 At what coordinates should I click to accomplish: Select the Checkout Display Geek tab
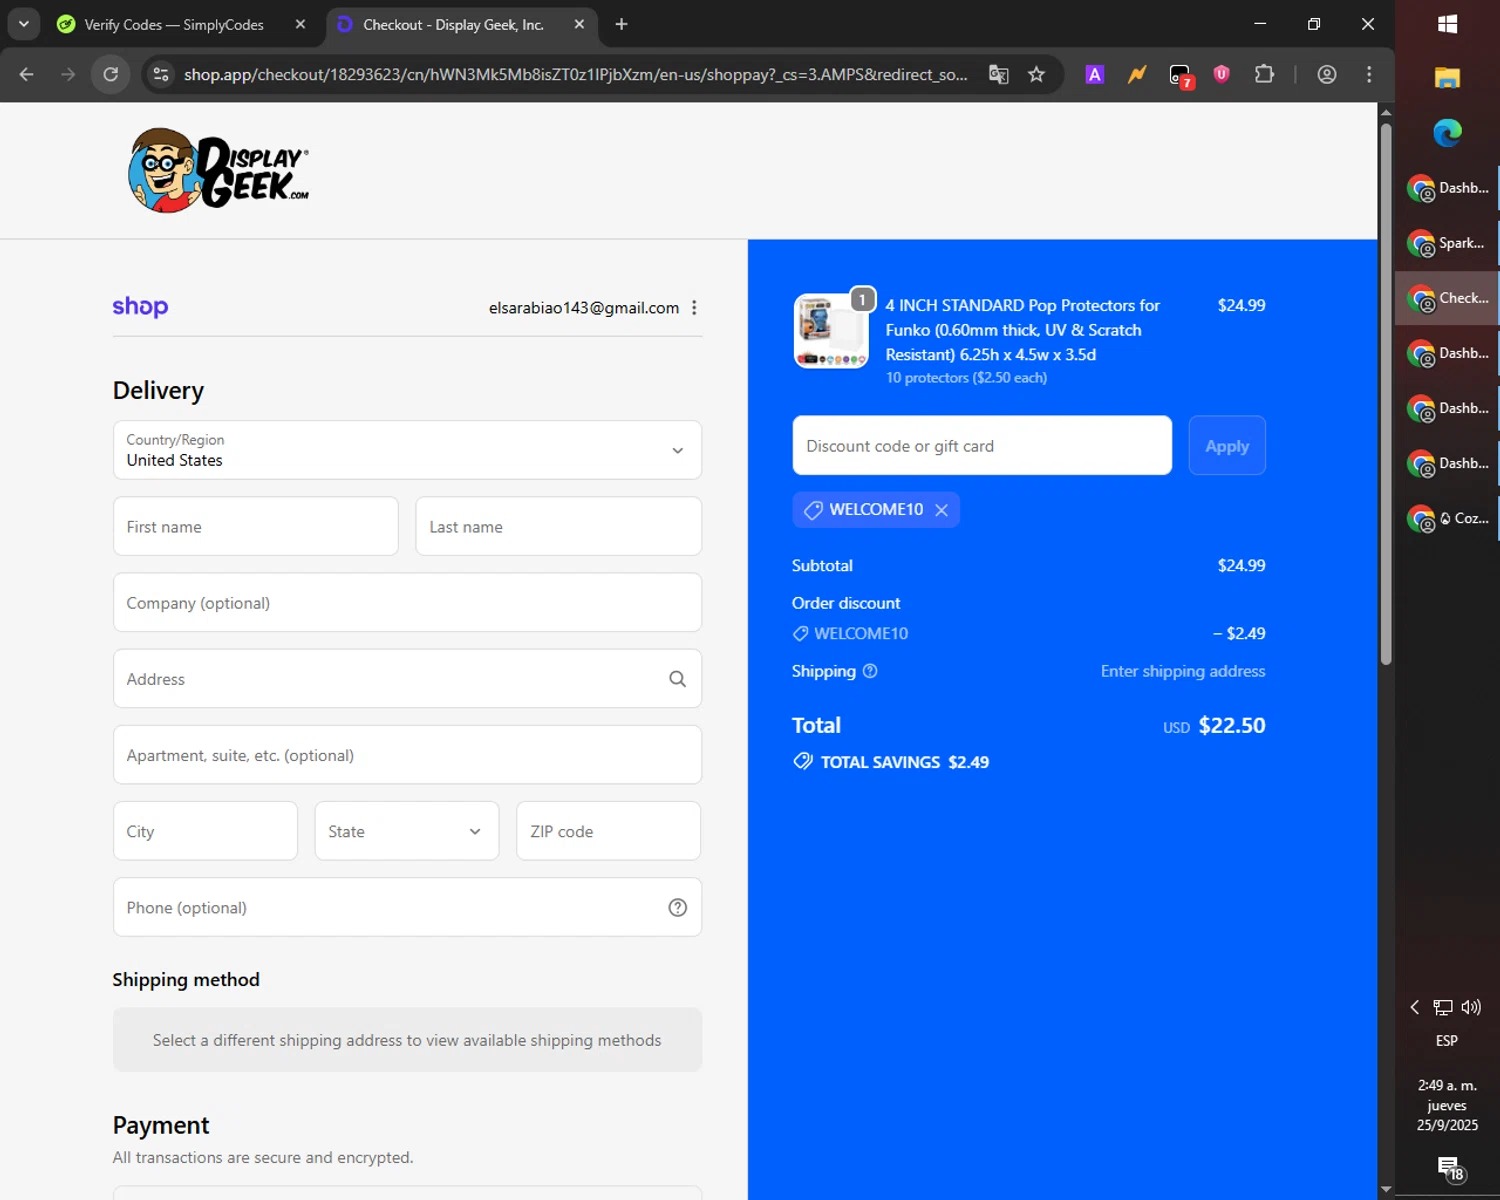click(x=453, y=24)
